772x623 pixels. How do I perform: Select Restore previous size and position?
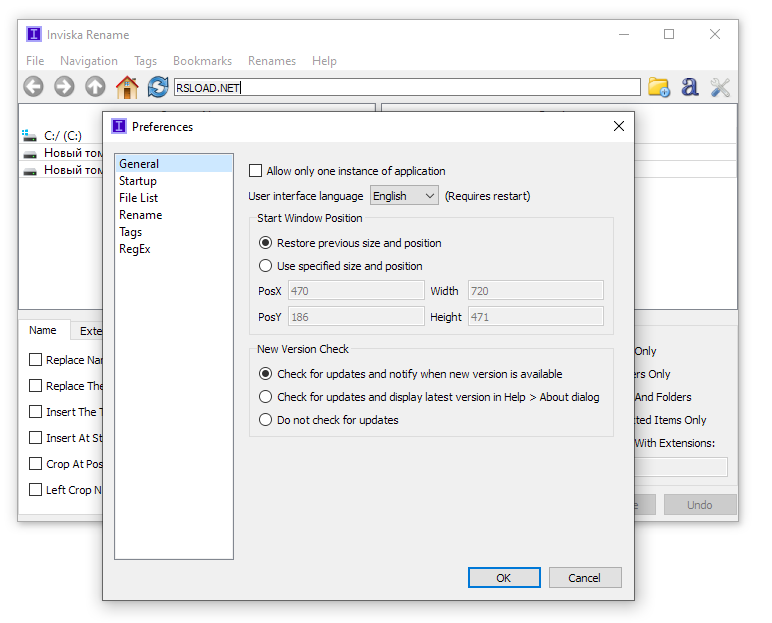265,242
